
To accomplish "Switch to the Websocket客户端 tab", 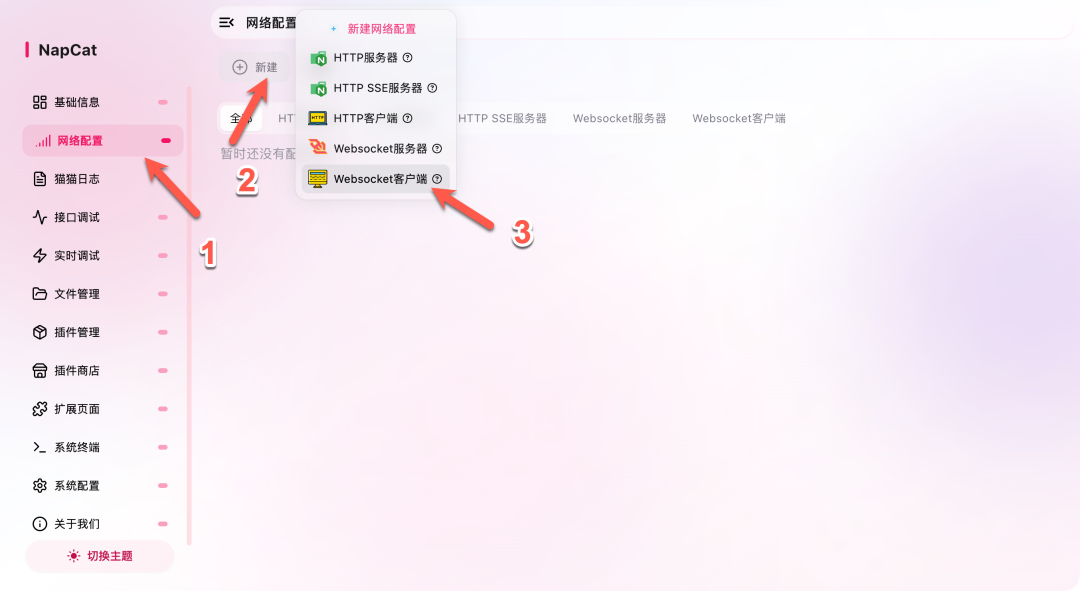I will [738, 118].
